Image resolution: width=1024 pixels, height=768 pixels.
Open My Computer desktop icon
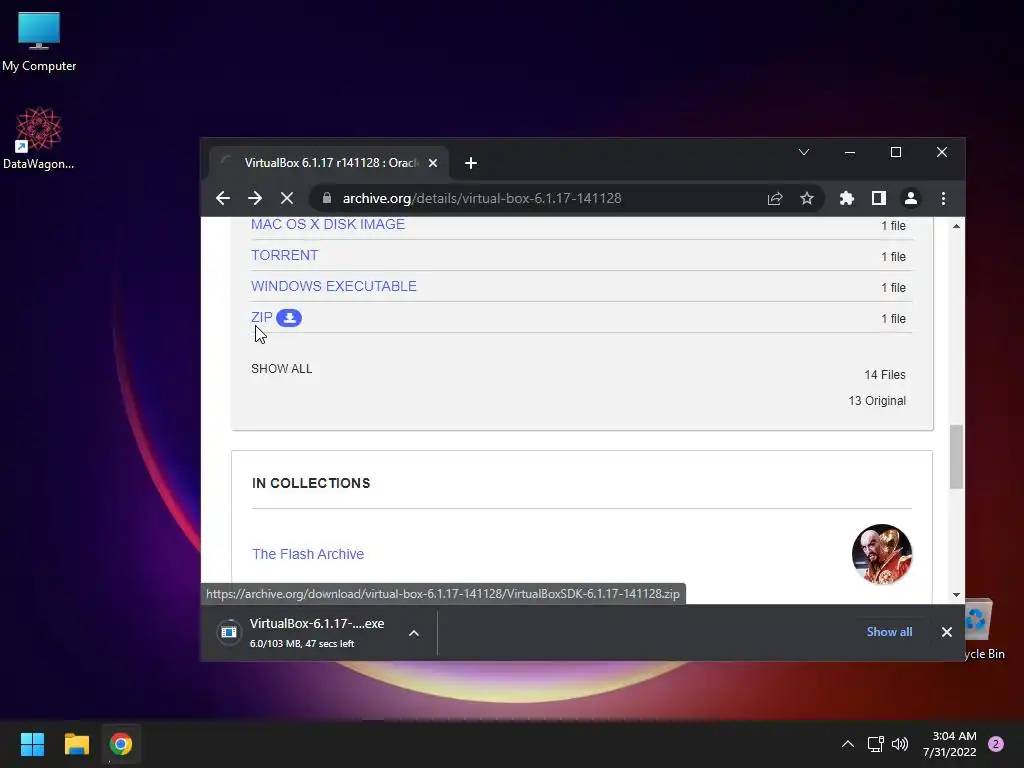[x=39, y=42]
